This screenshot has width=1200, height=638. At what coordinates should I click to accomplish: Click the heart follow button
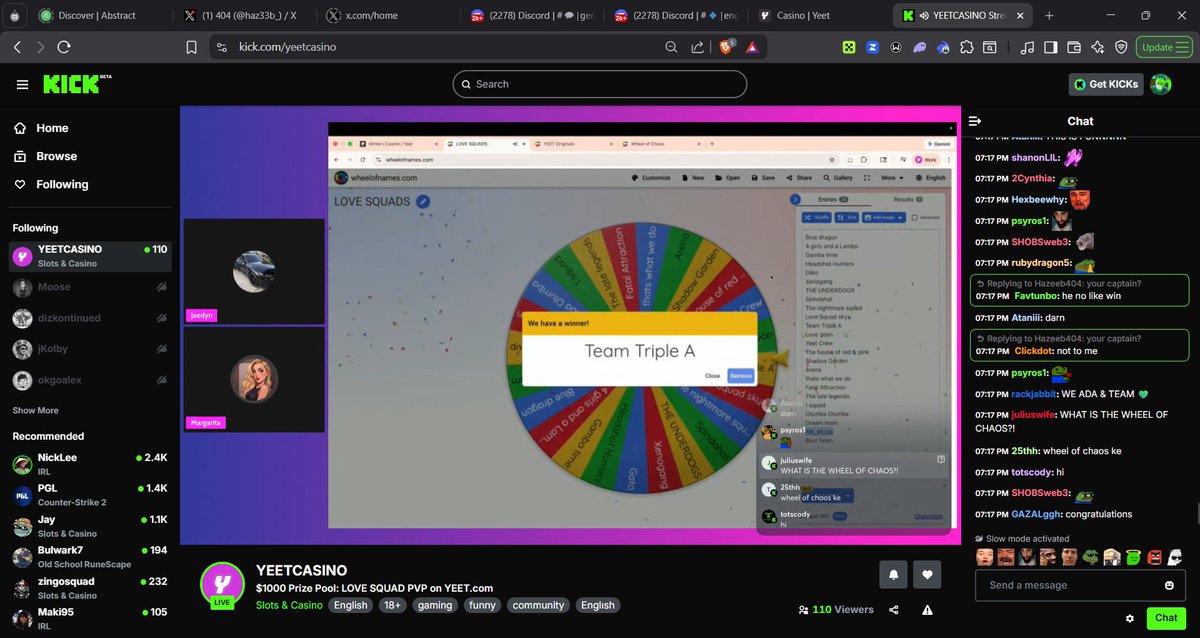tap(928, 574)
